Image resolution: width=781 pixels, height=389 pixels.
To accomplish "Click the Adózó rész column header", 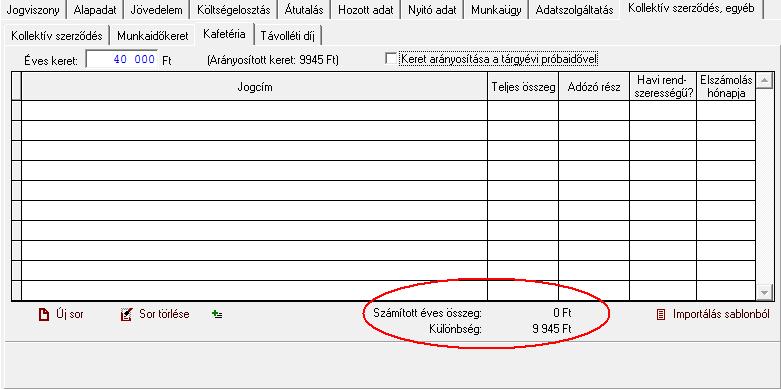I will click(x=594, y=87).
